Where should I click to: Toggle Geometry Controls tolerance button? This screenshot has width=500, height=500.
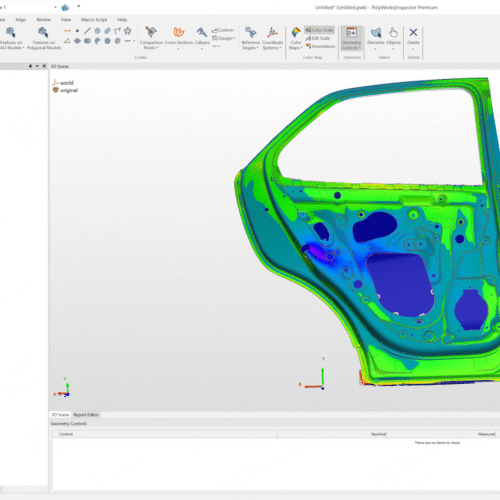[351, 39]
